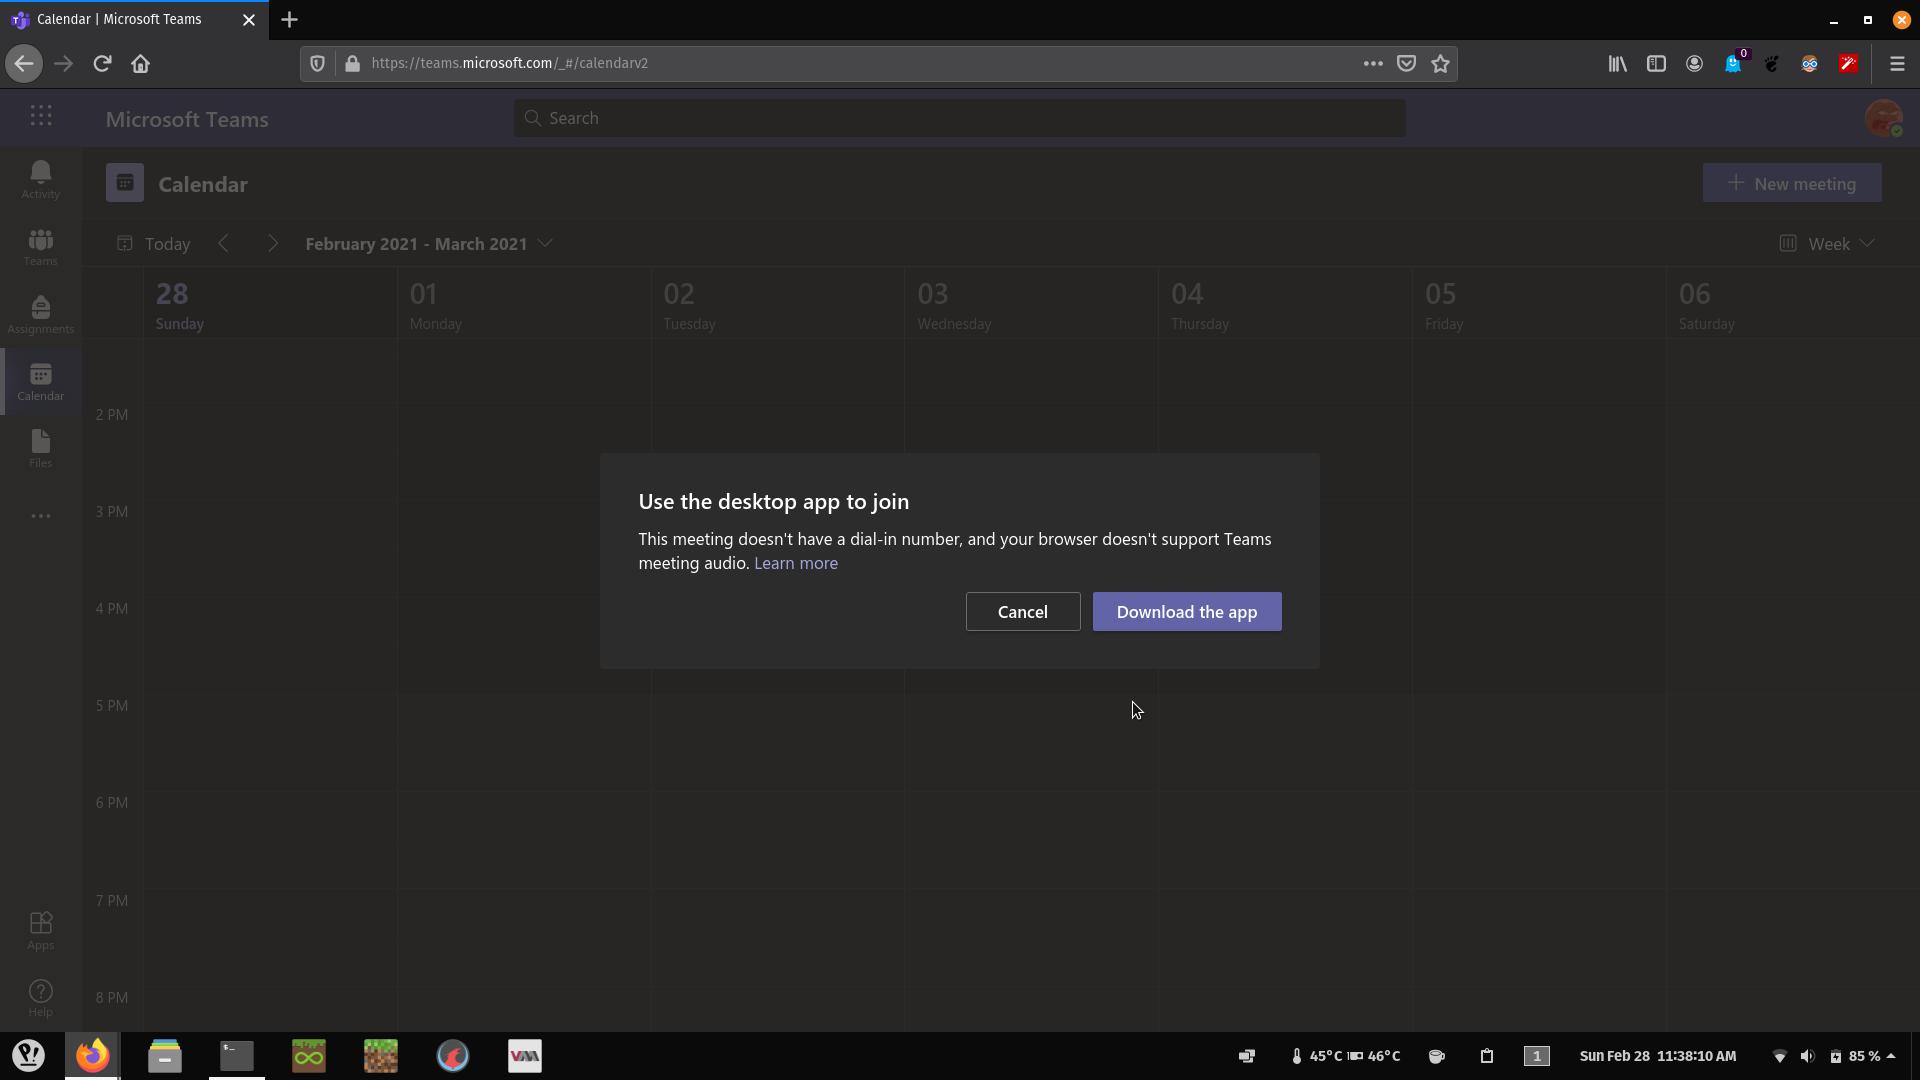
Task: Click the more apps ellipsis in the sidebar
Action: tap(40, 516)
